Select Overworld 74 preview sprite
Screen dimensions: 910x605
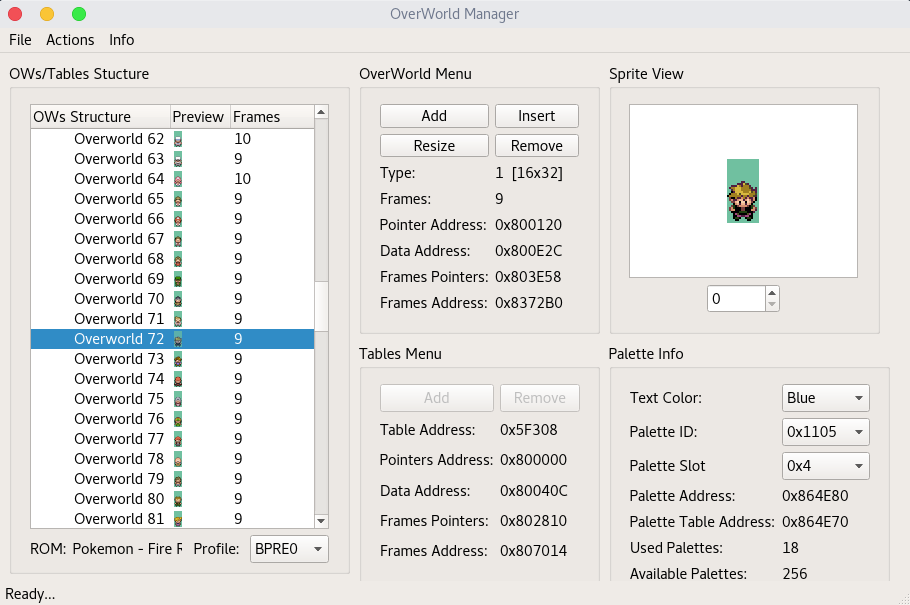point(178,379)
